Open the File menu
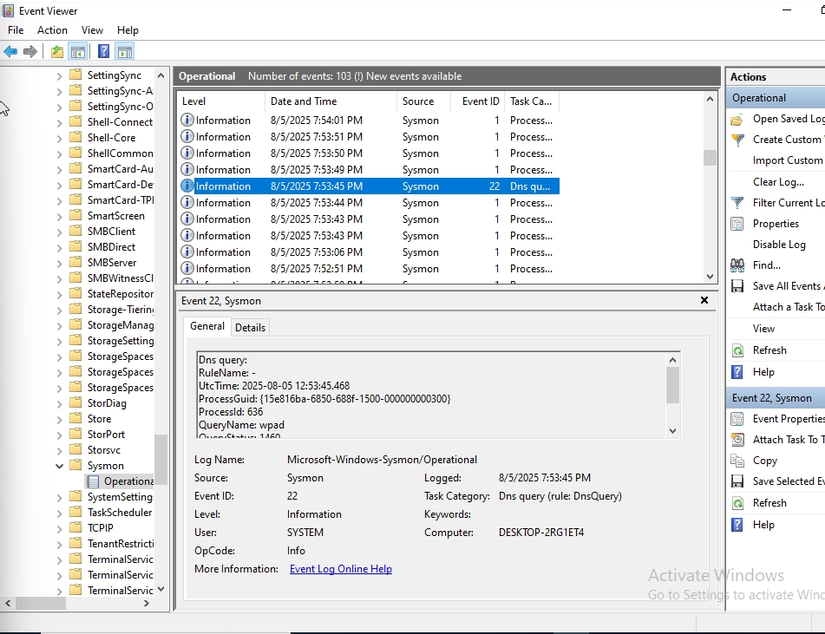 [15, 30]
